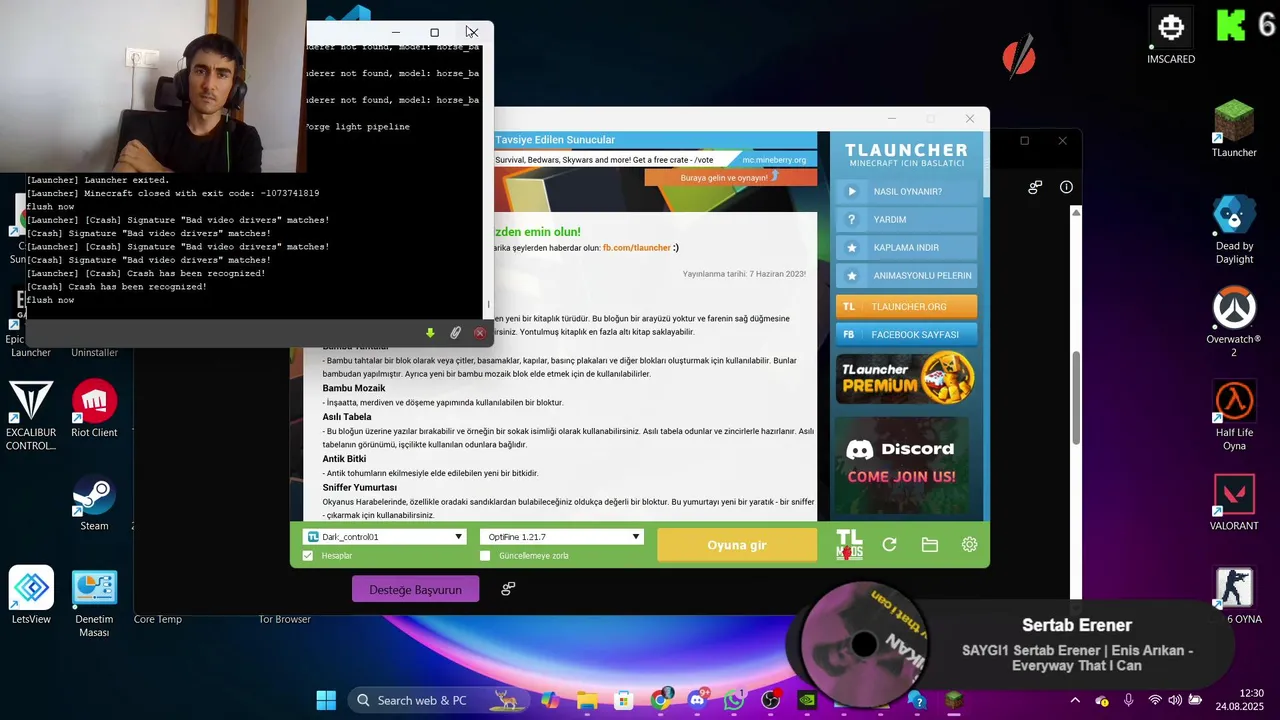The height and width of the screenshot is (720, 1280).
Task: Open Denetim Masası desktop icon
Action: point(94,602)
